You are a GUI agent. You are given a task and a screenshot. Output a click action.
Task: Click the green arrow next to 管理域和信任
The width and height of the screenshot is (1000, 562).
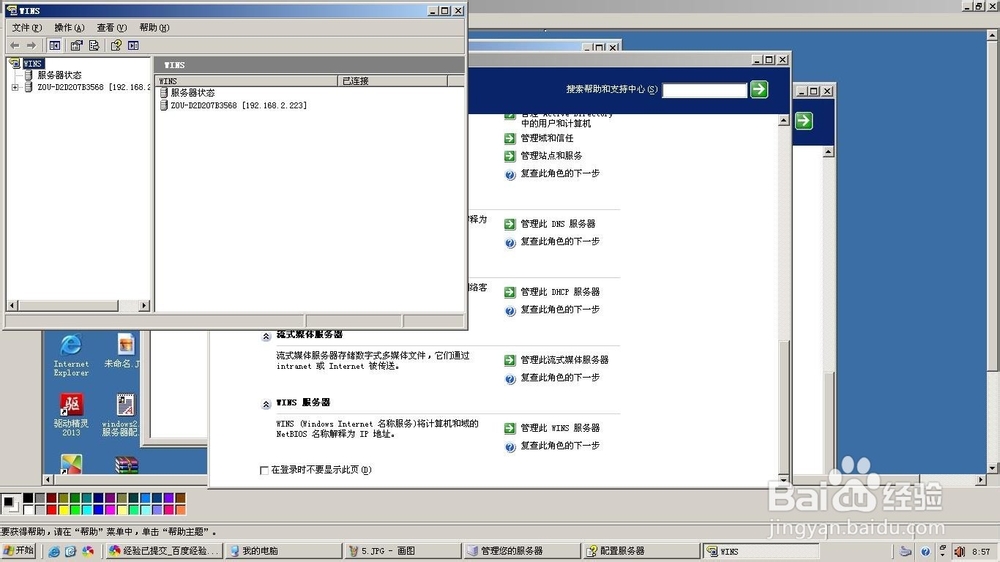510,138
